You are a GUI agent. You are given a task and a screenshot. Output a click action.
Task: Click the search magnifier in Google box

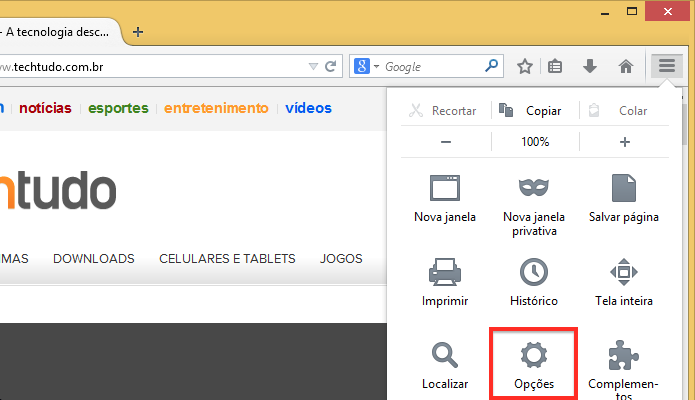(x=491, y=66)
